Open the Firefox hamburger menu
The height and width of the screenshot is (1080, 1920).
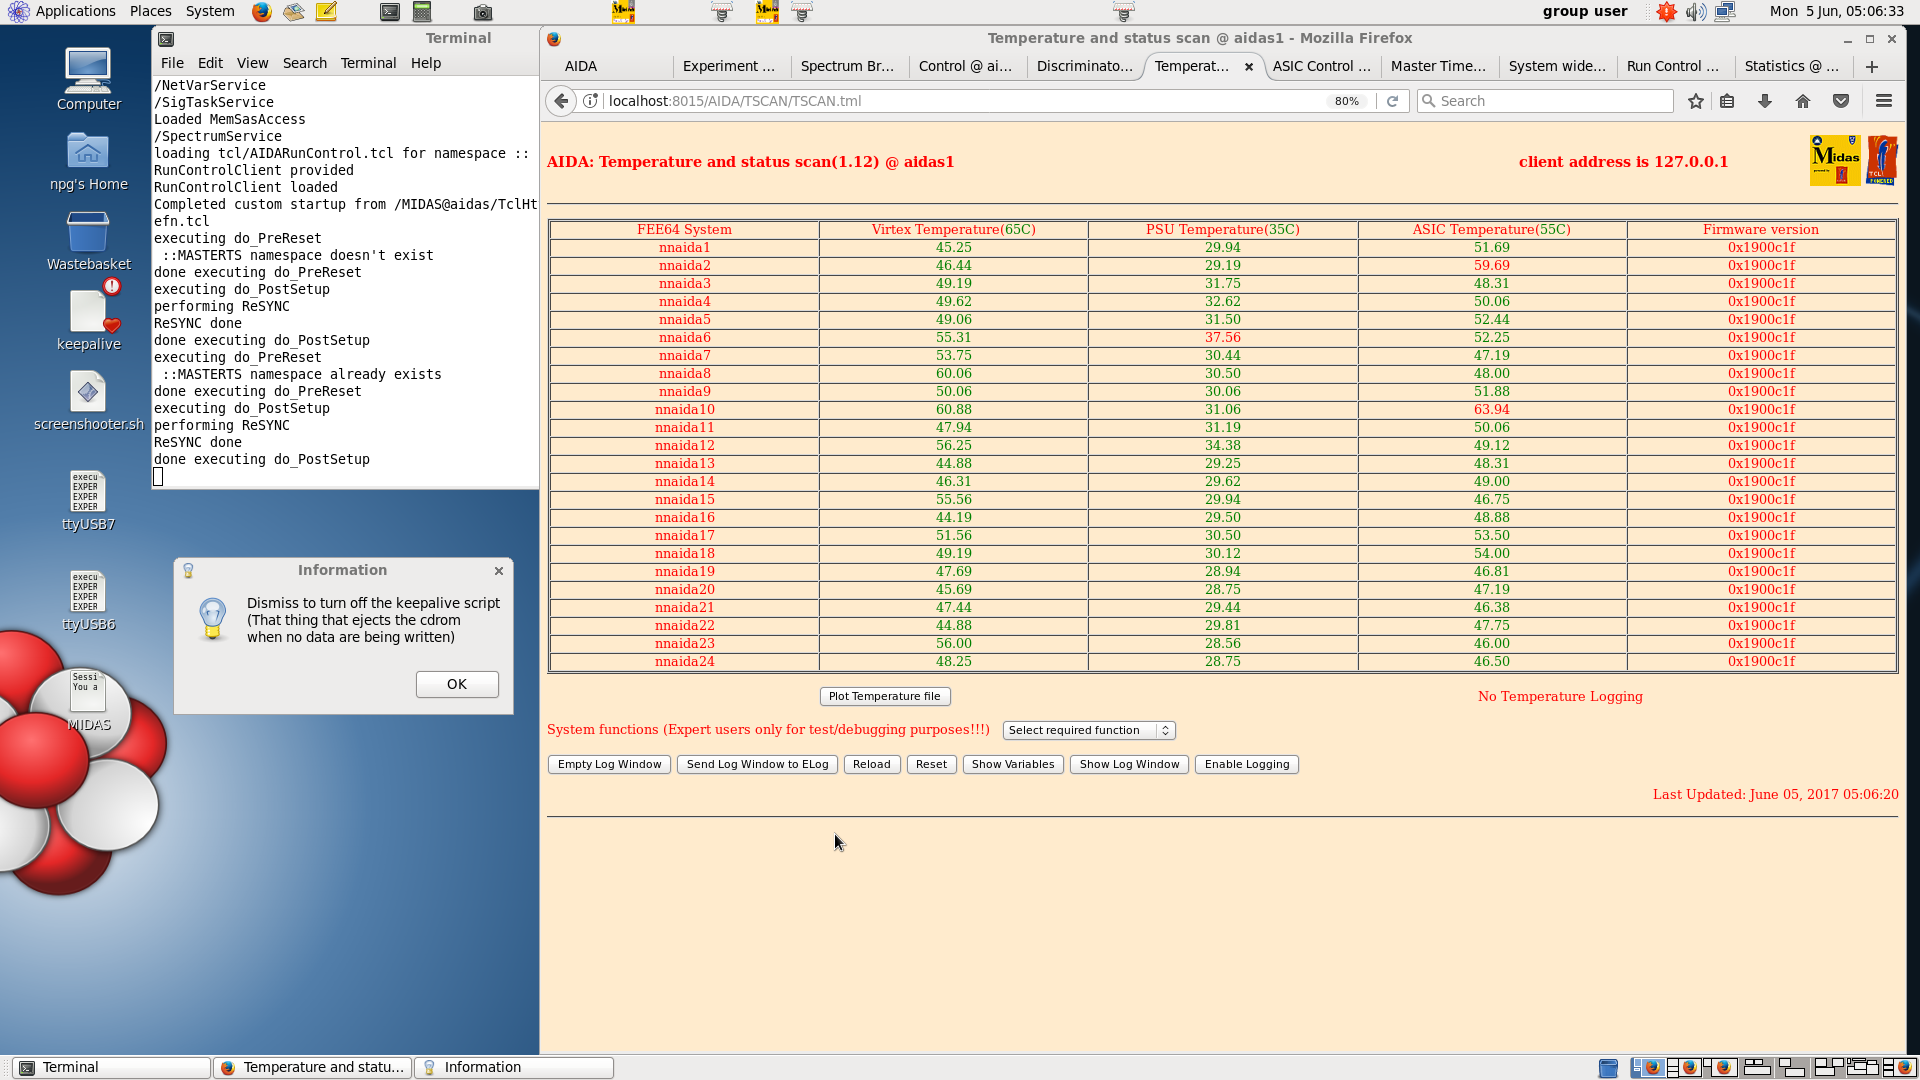coord(1884,101)
